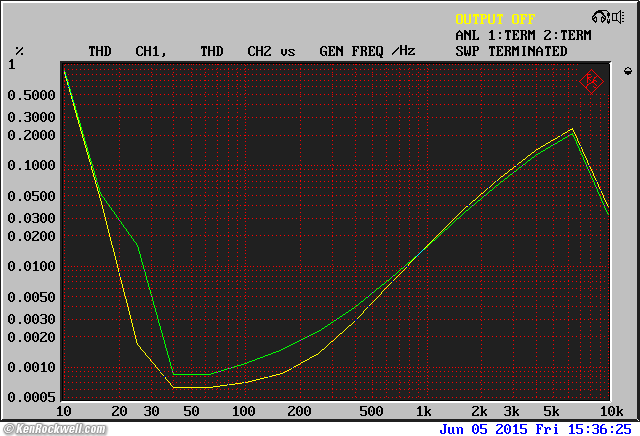640x436 pixels.
Task: Click the 0.0005 bottom Y-axis value
Action: coord(35,398)
